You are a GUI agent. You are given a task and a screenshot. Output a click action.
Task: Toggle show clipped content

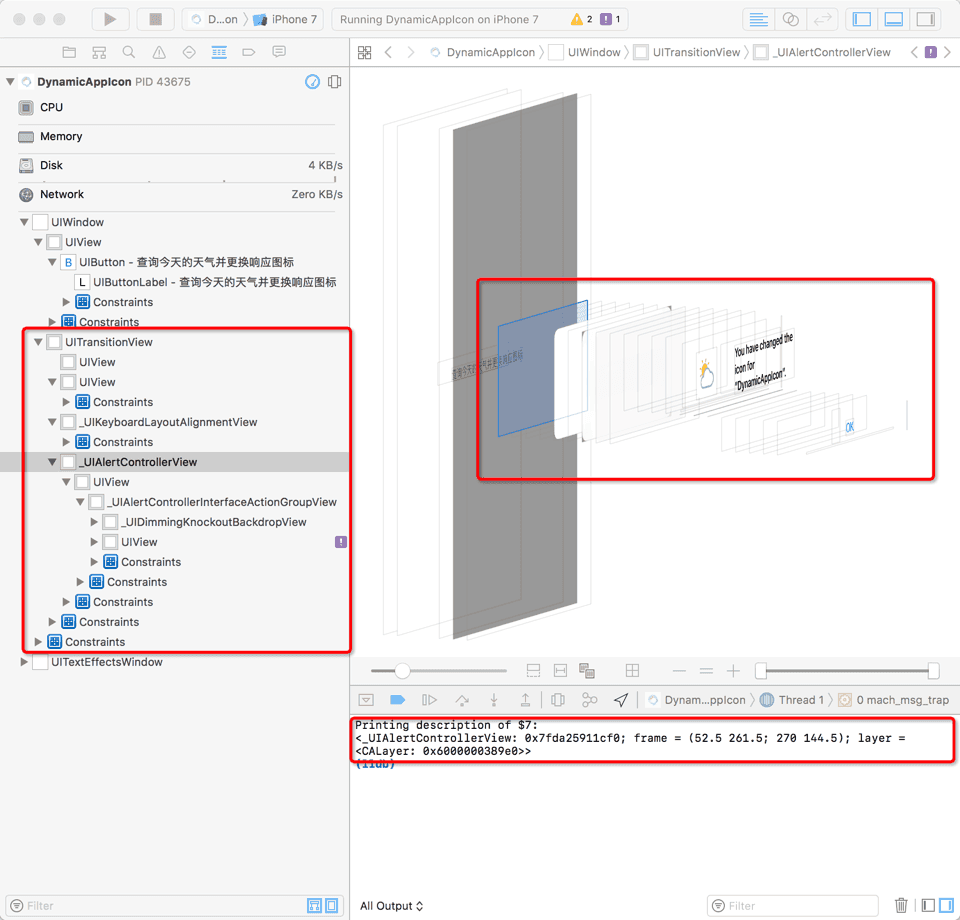(533, 671)
